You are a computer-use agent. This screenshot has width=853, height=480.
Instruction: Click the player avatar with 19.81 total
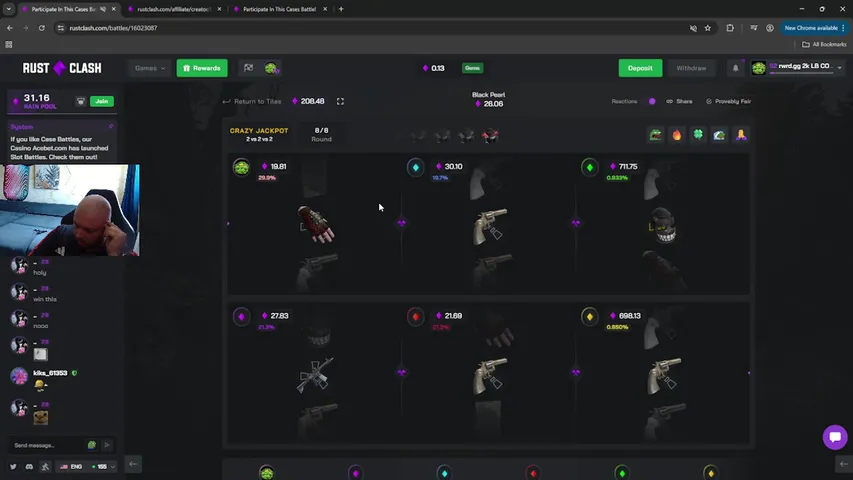[242, 167]
